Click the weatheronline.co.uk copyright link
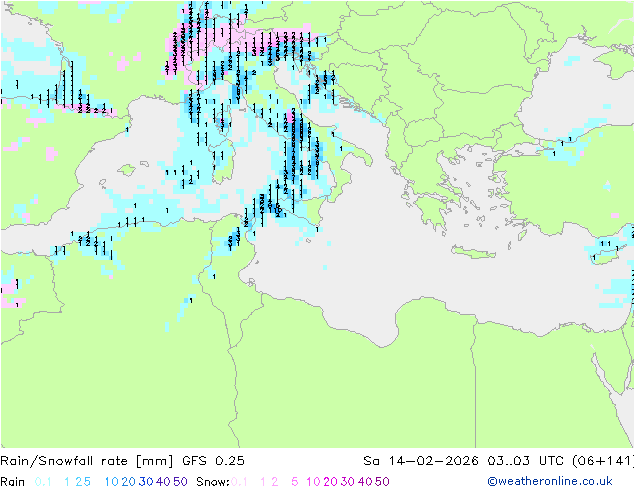634x490 pixels. (550, 481)
